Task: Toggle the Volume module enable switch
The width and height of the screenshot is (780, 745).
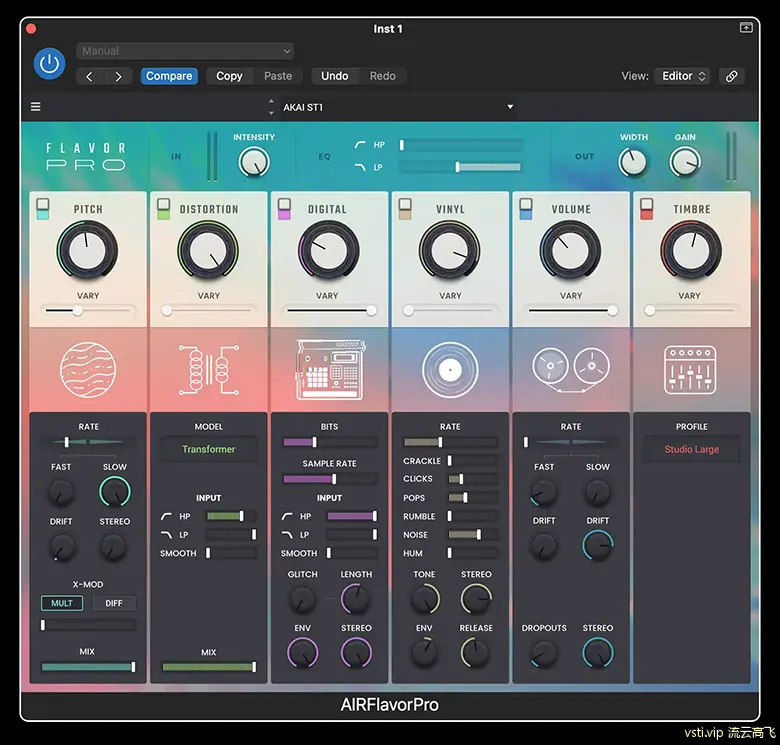Action: [526, 209]
